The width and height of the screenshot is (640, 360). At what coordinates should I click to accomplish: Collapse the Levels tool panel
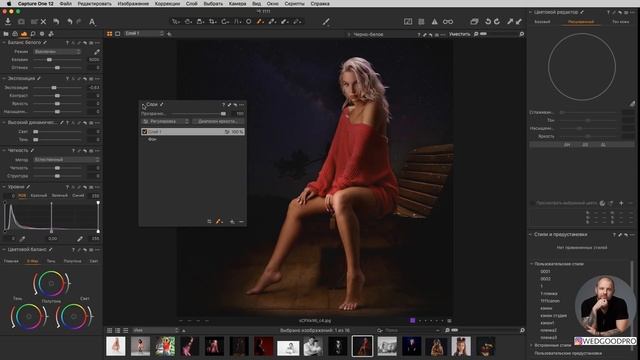[4, 187]
